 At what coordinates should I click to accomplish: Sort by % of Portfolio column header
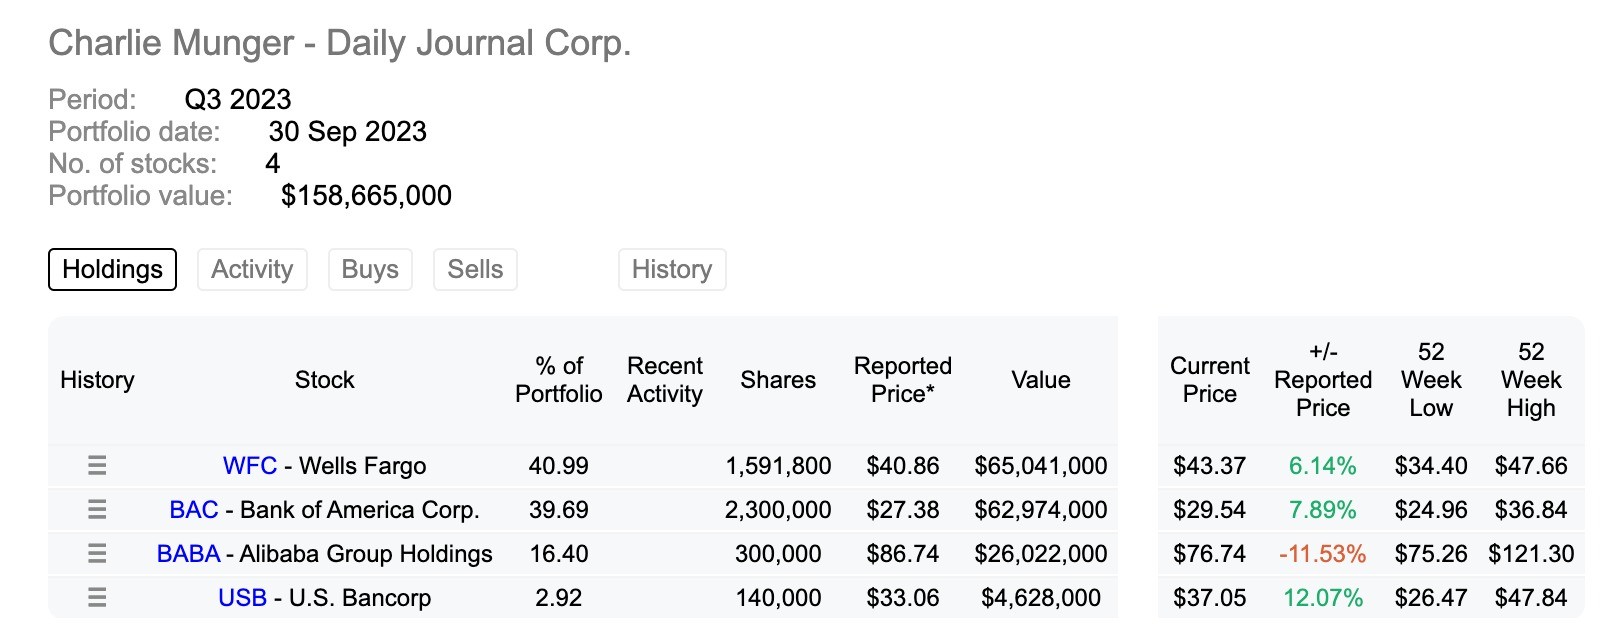click(x=559, y=380)
